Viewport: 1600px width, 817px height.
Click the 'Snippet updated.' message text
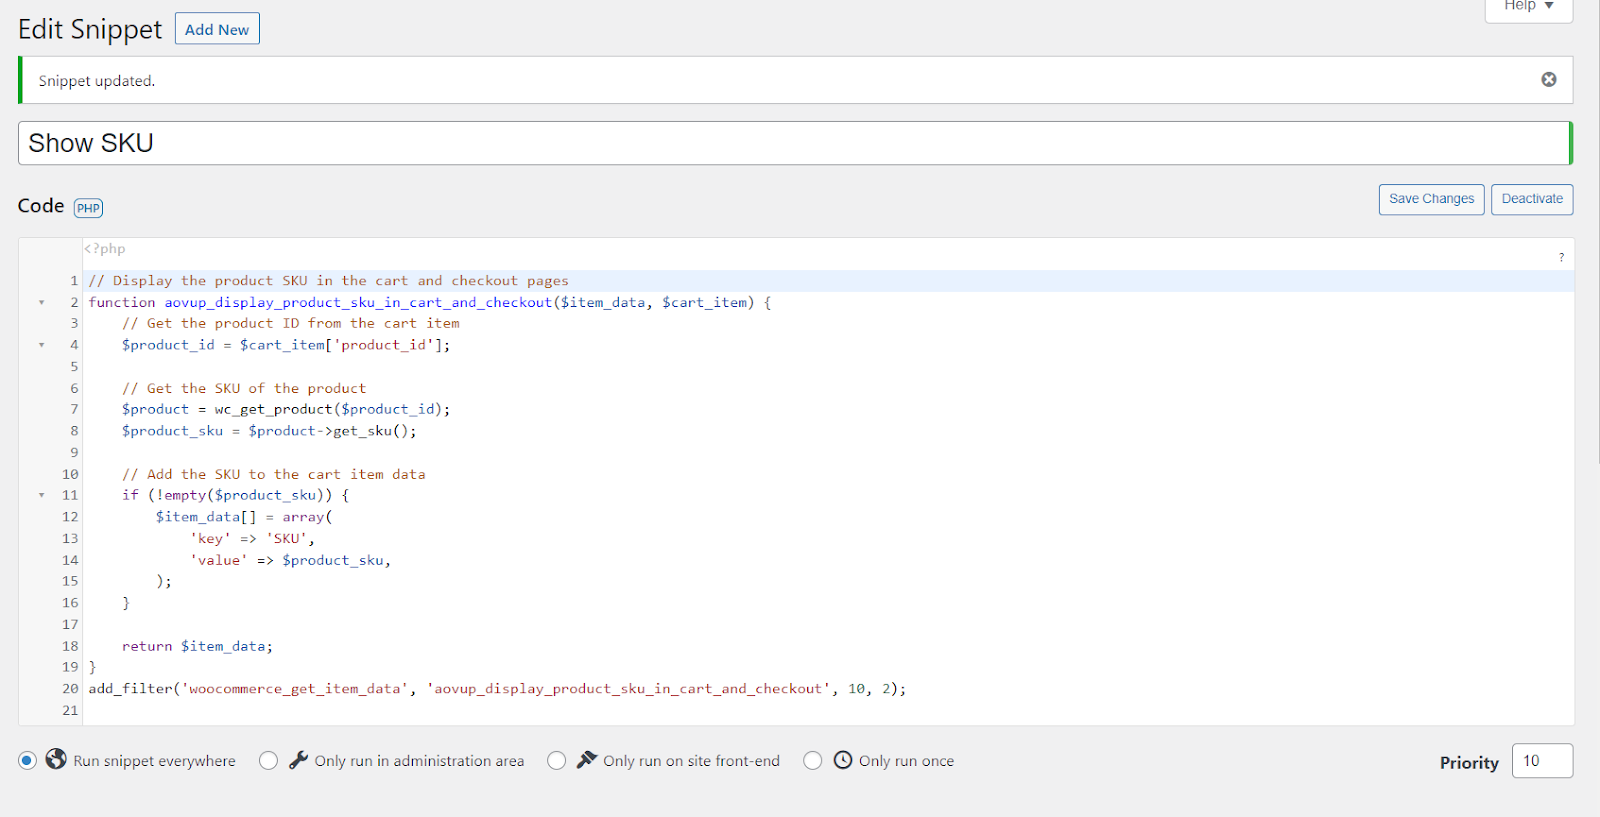[97, 81]
